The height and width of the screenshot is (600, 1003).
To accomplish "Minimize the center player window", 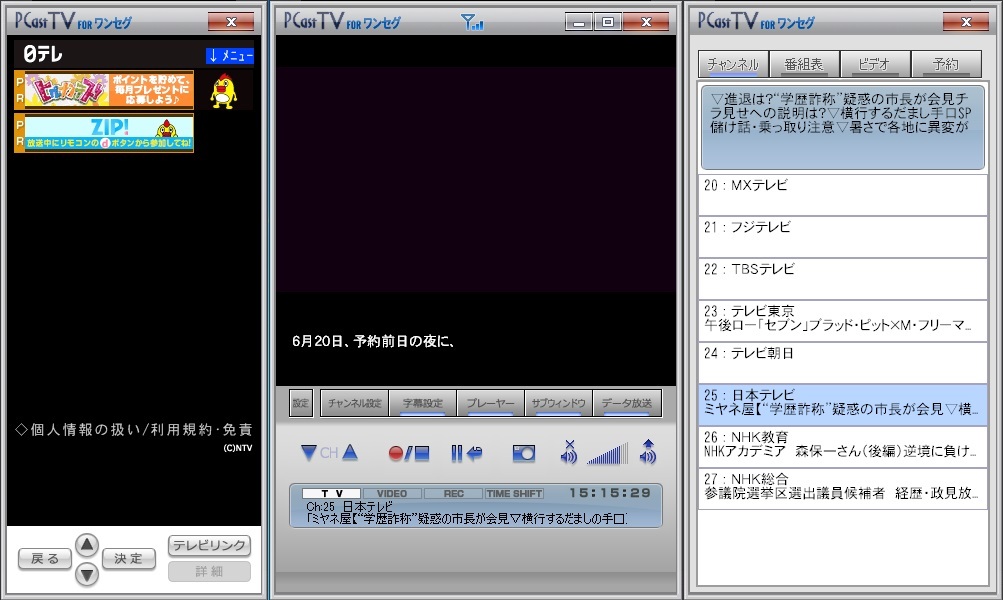I will coord(579,22).
